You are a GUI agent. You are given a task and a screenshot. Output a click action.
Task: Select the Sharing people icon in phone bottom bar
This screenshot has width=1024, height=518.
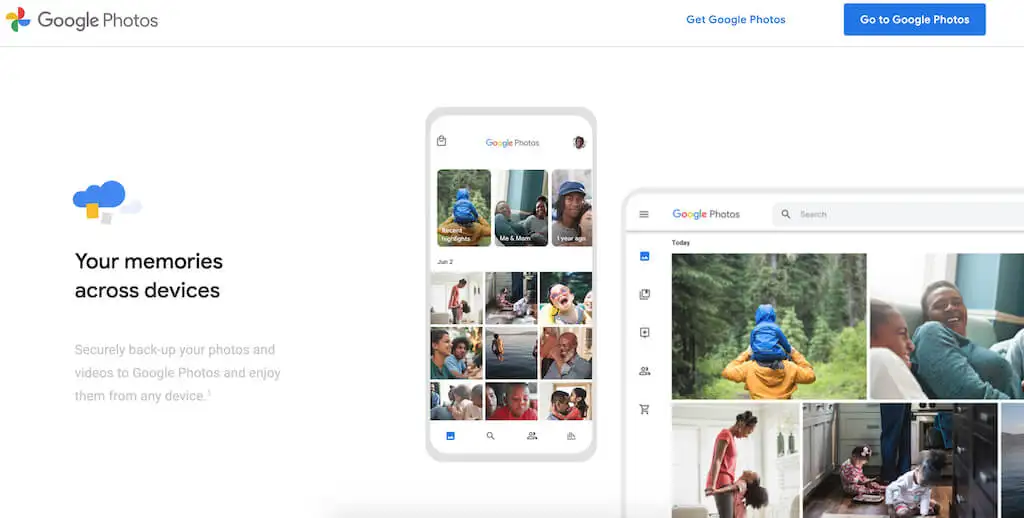point(532,436)
